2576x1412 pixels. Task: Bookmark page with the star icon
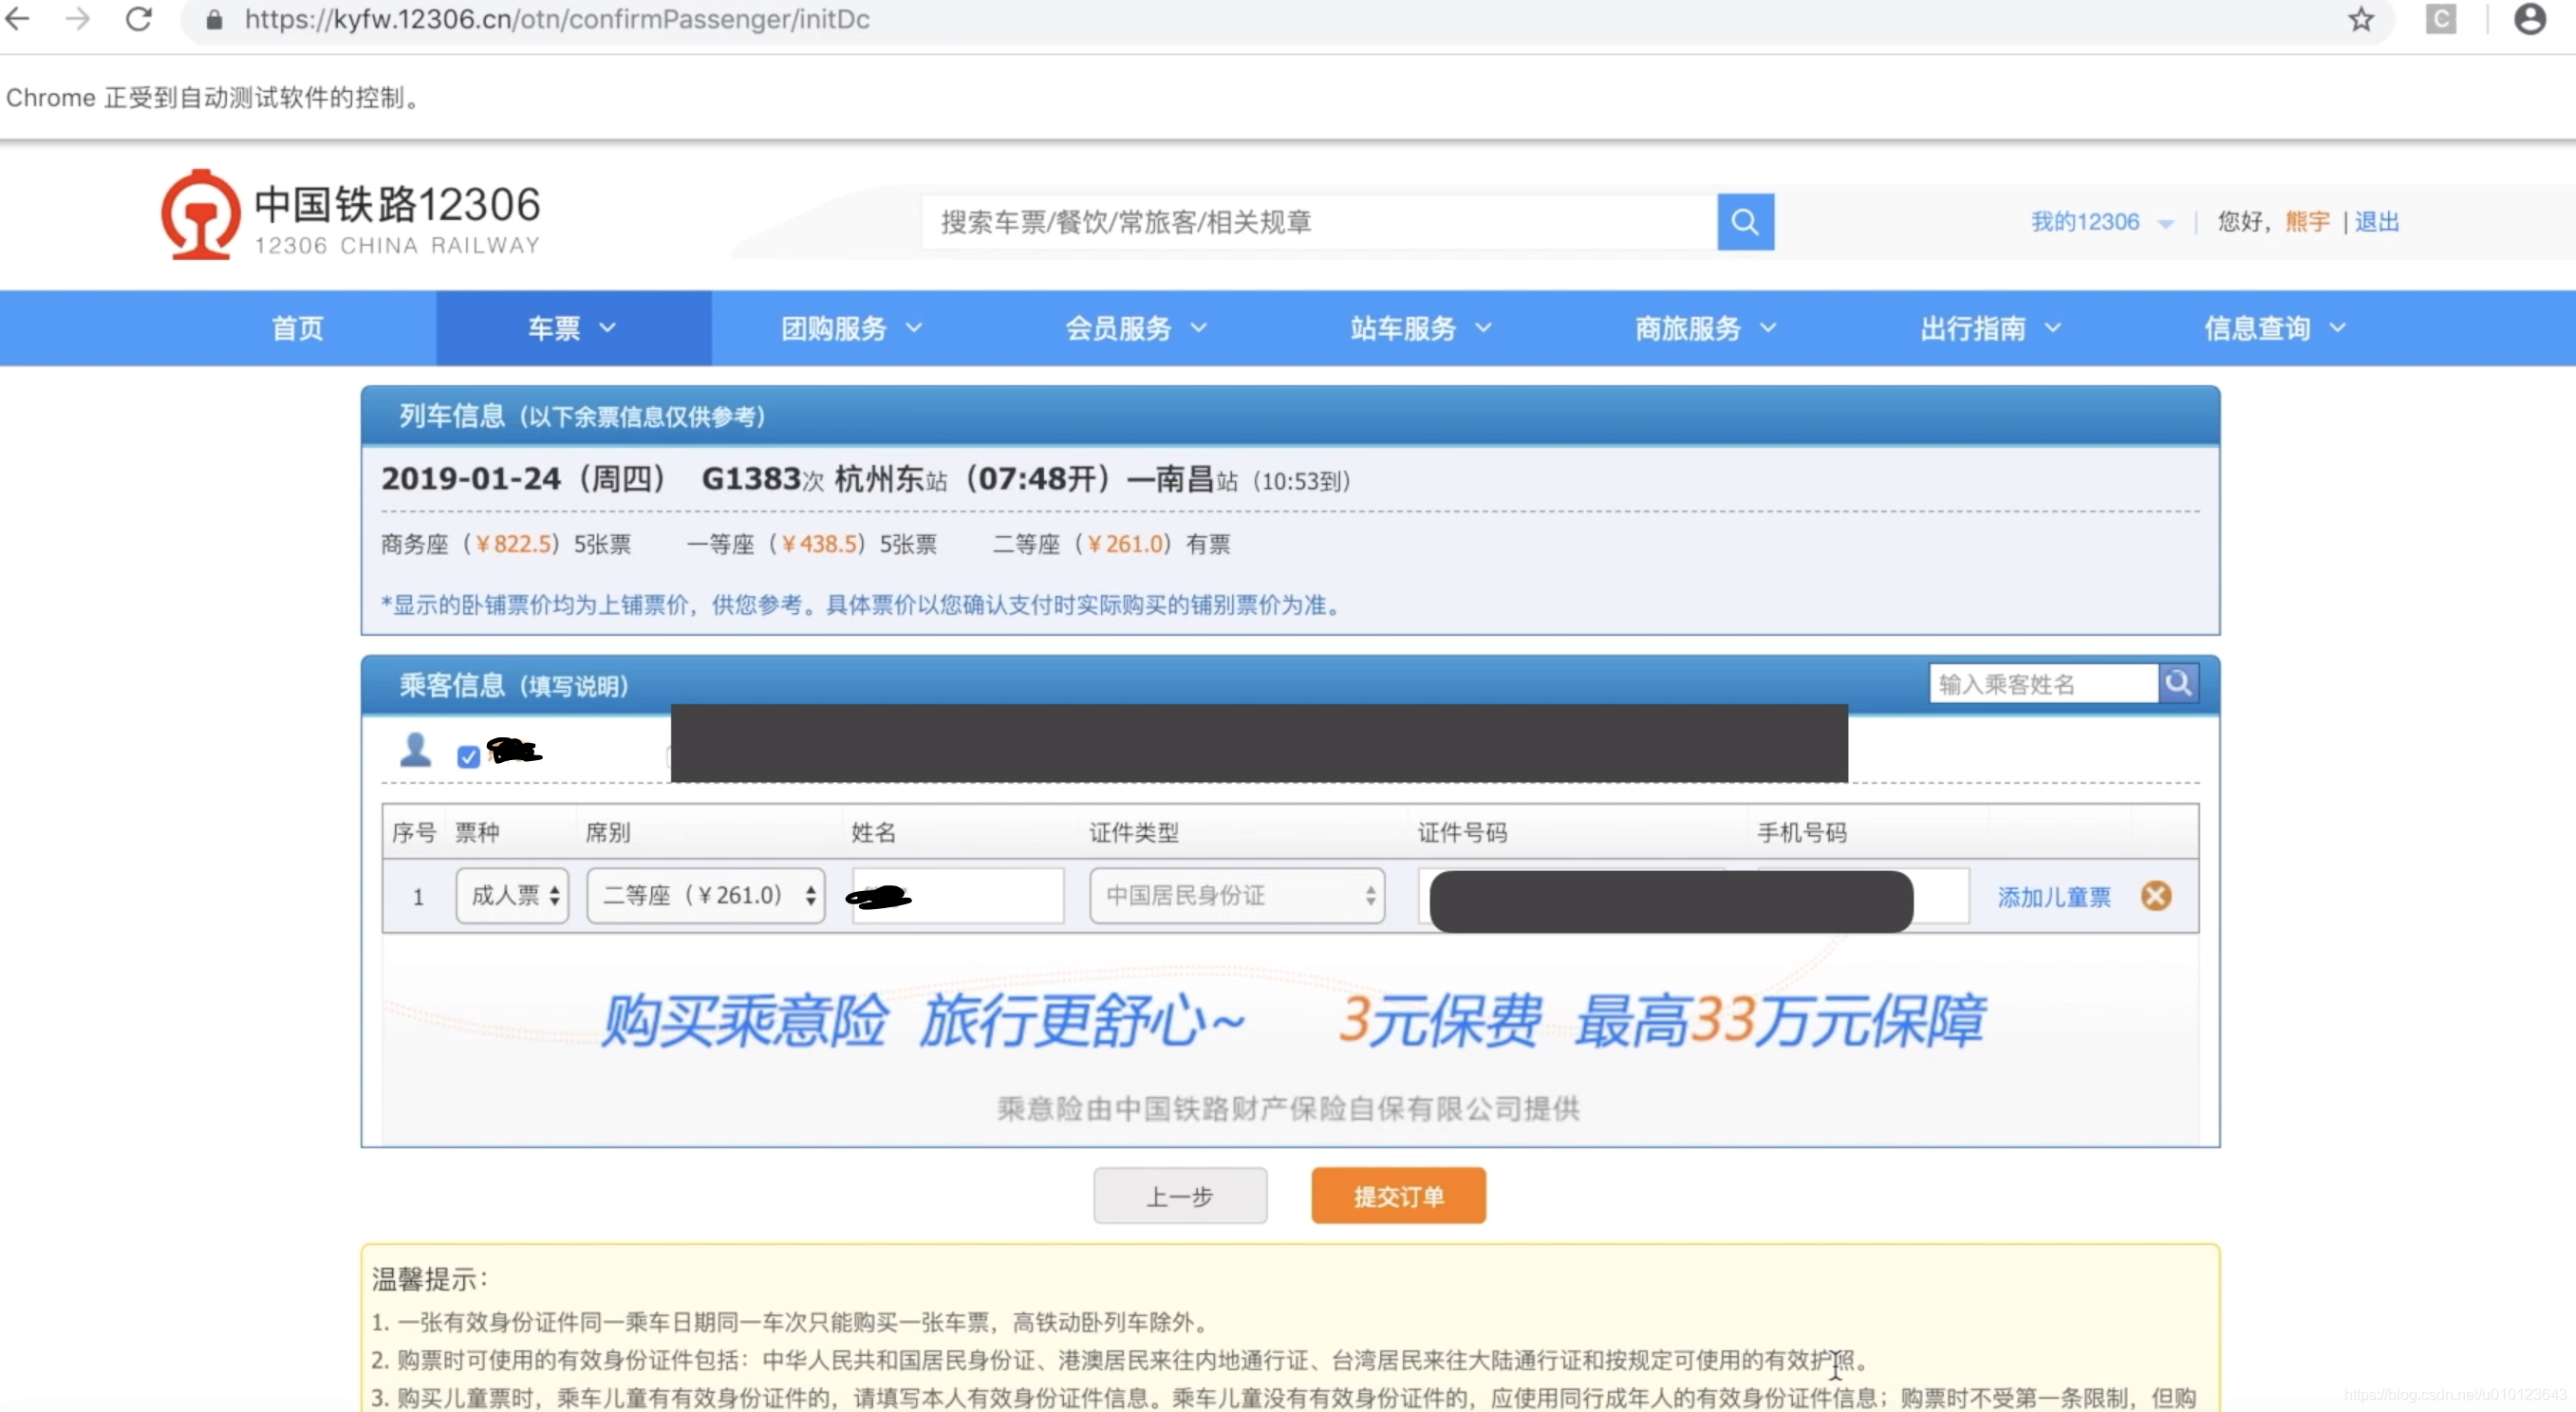point(2361,19)
